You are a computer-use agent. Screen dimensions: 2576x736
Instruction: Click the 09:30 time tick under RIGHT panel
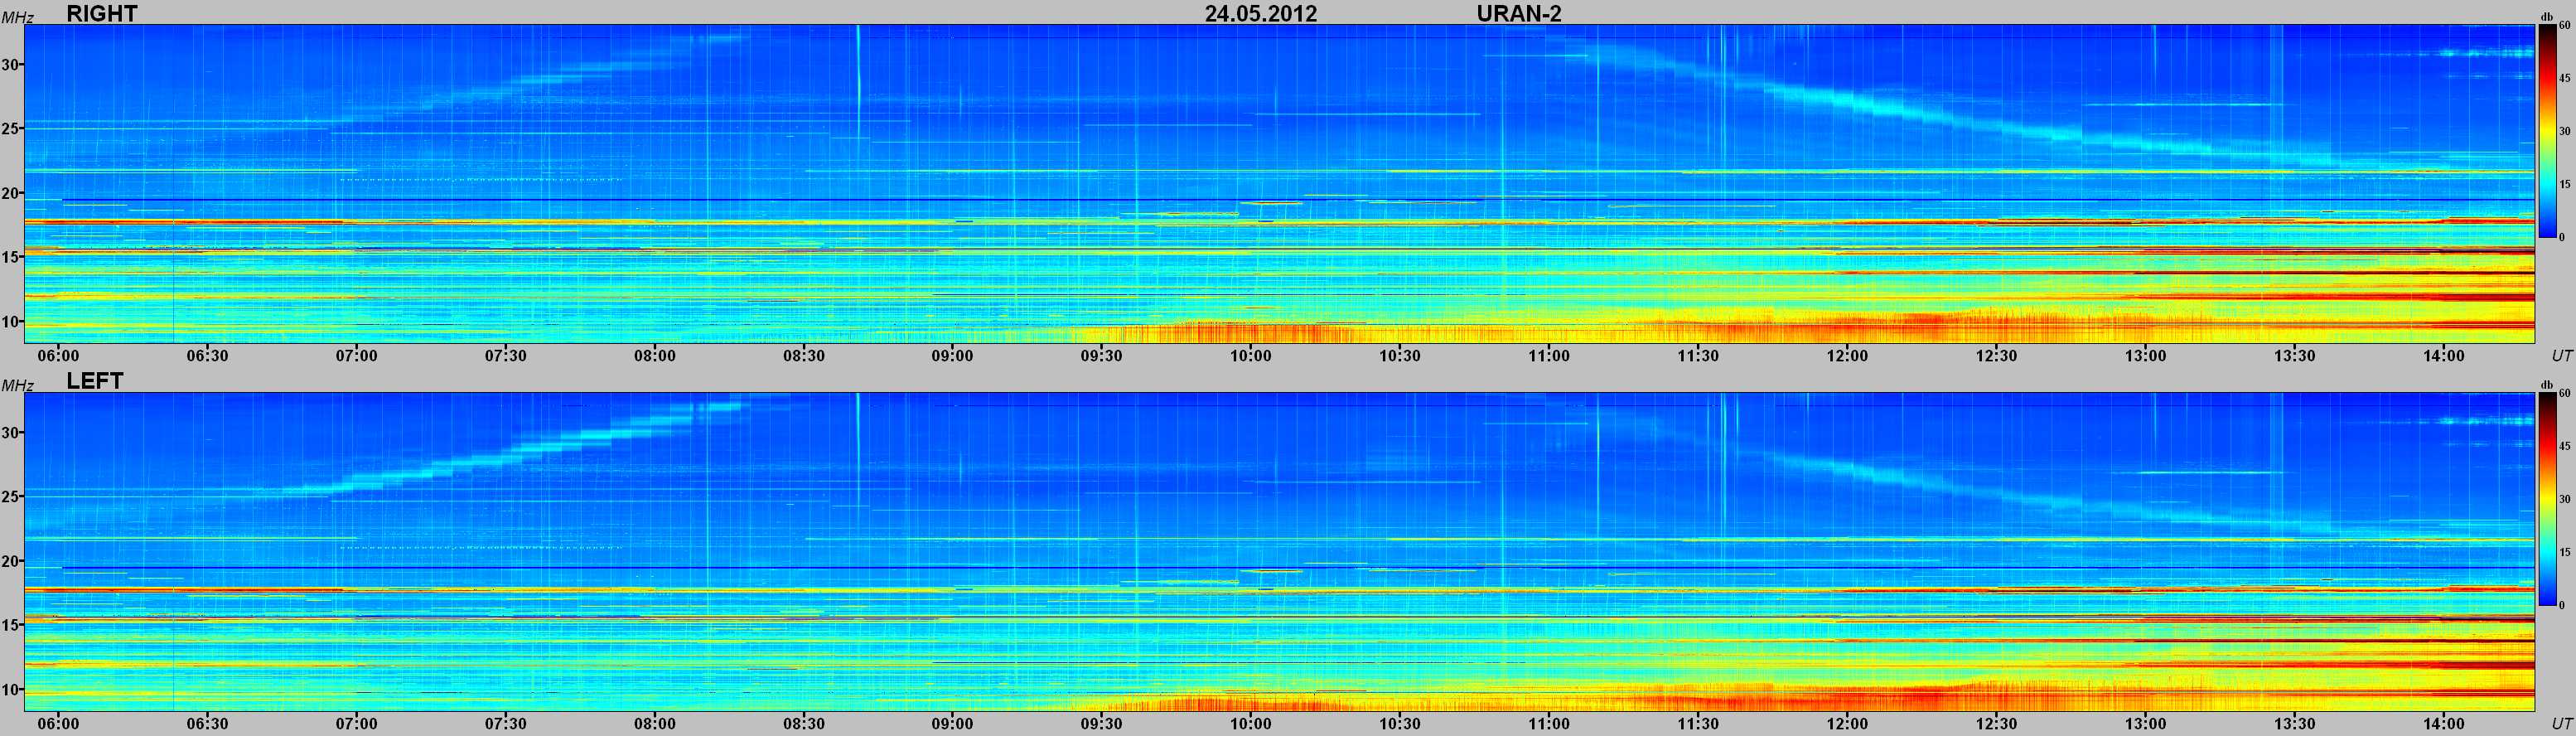(x=1101, y=356)
